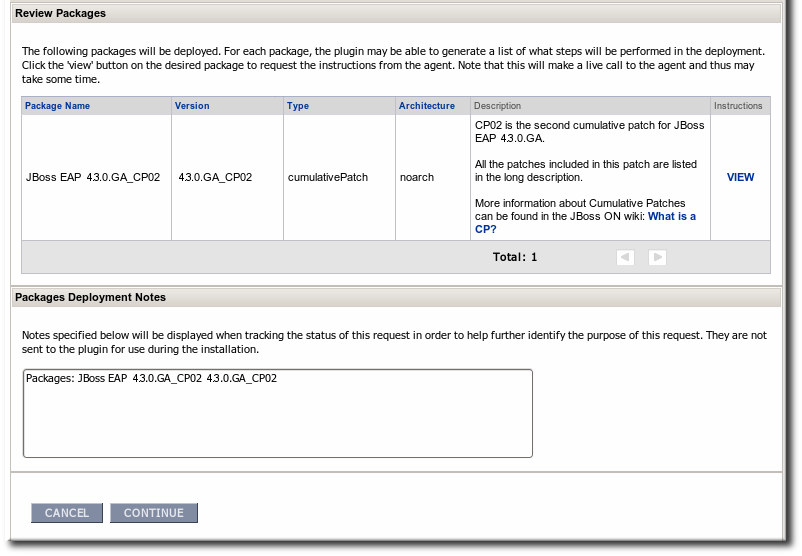Sort table by Type column

coord(298,106)
